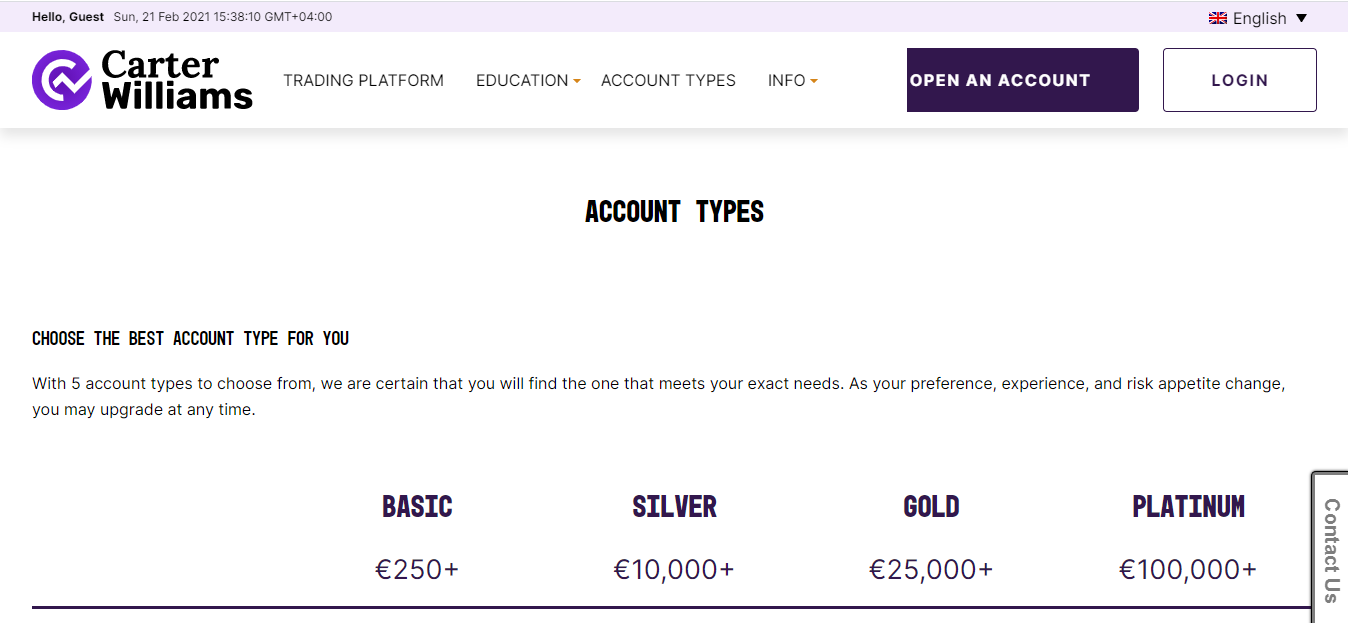Screen dimensions: 1348x623
Task: Open the Contact Us side tab
Action: 1331,549
